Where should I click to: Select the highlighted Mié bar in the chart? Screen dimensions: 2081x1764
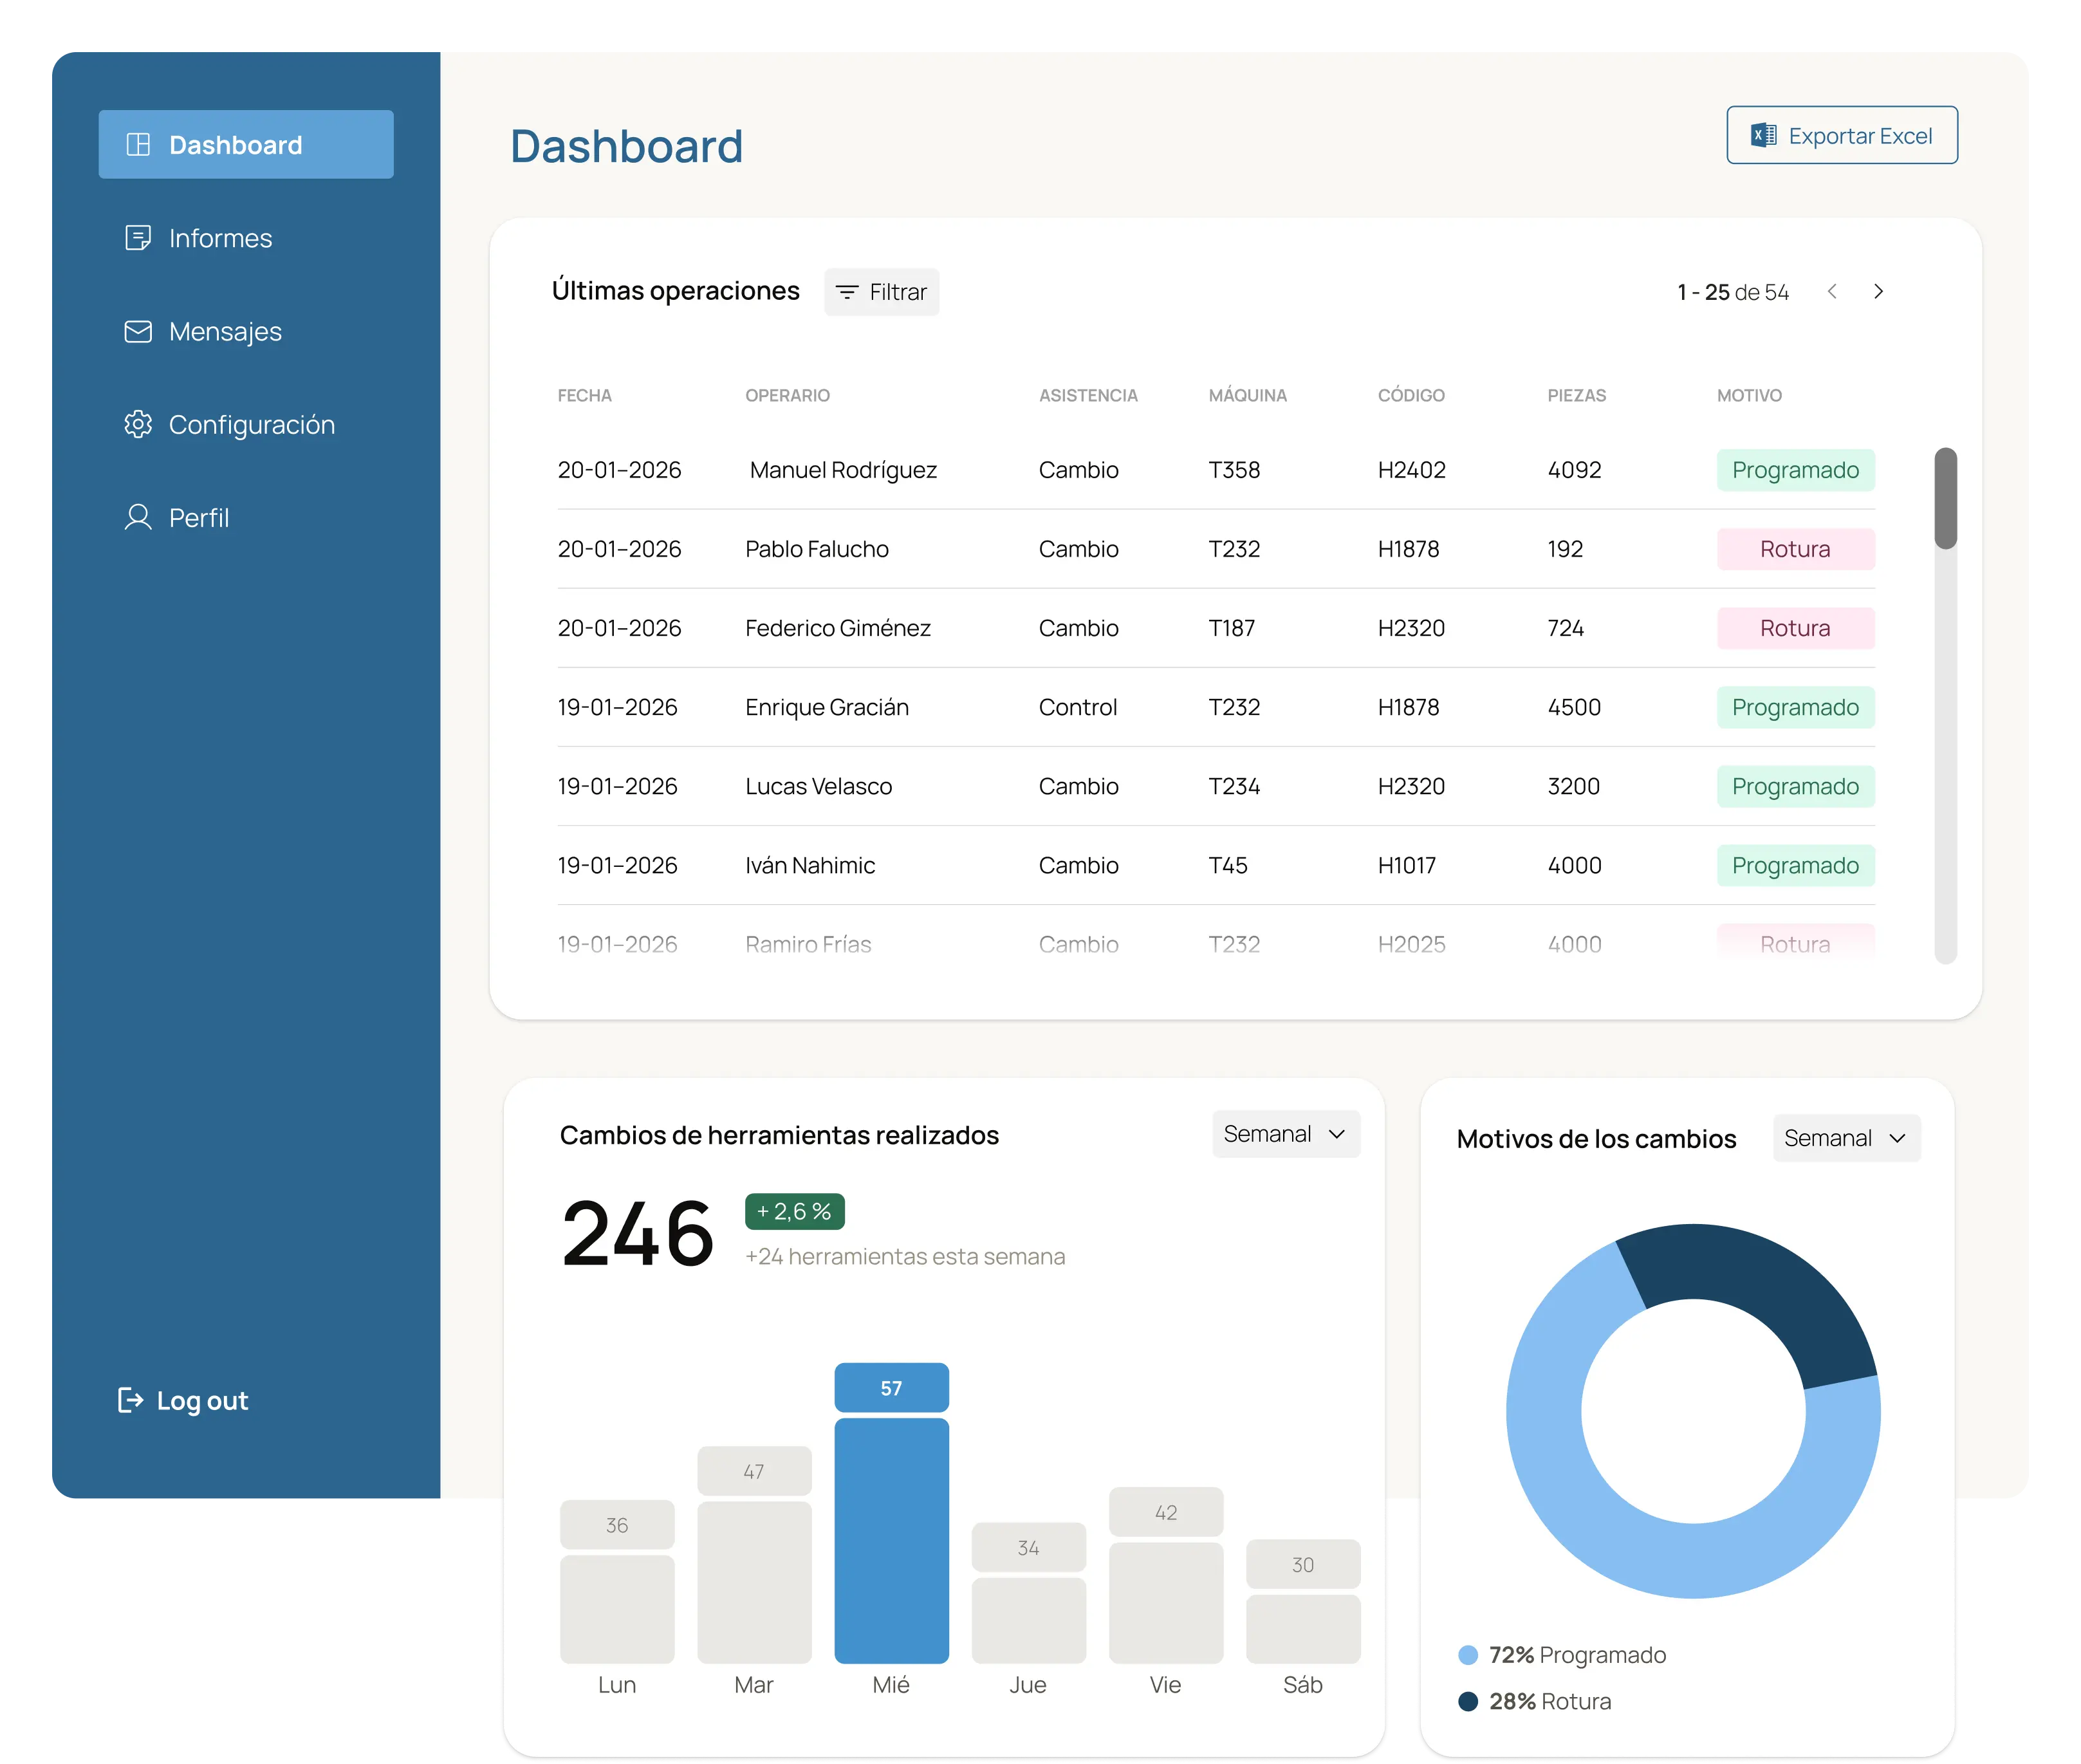(x=891, y=1540)
